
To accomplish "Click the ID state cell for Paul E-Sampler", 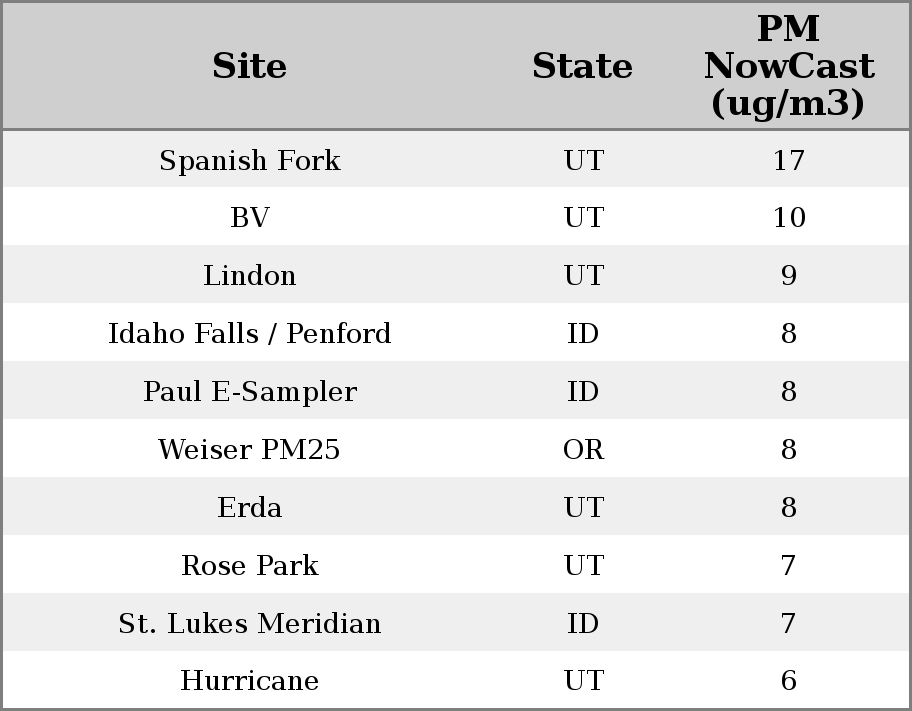I will click(583, 391).
